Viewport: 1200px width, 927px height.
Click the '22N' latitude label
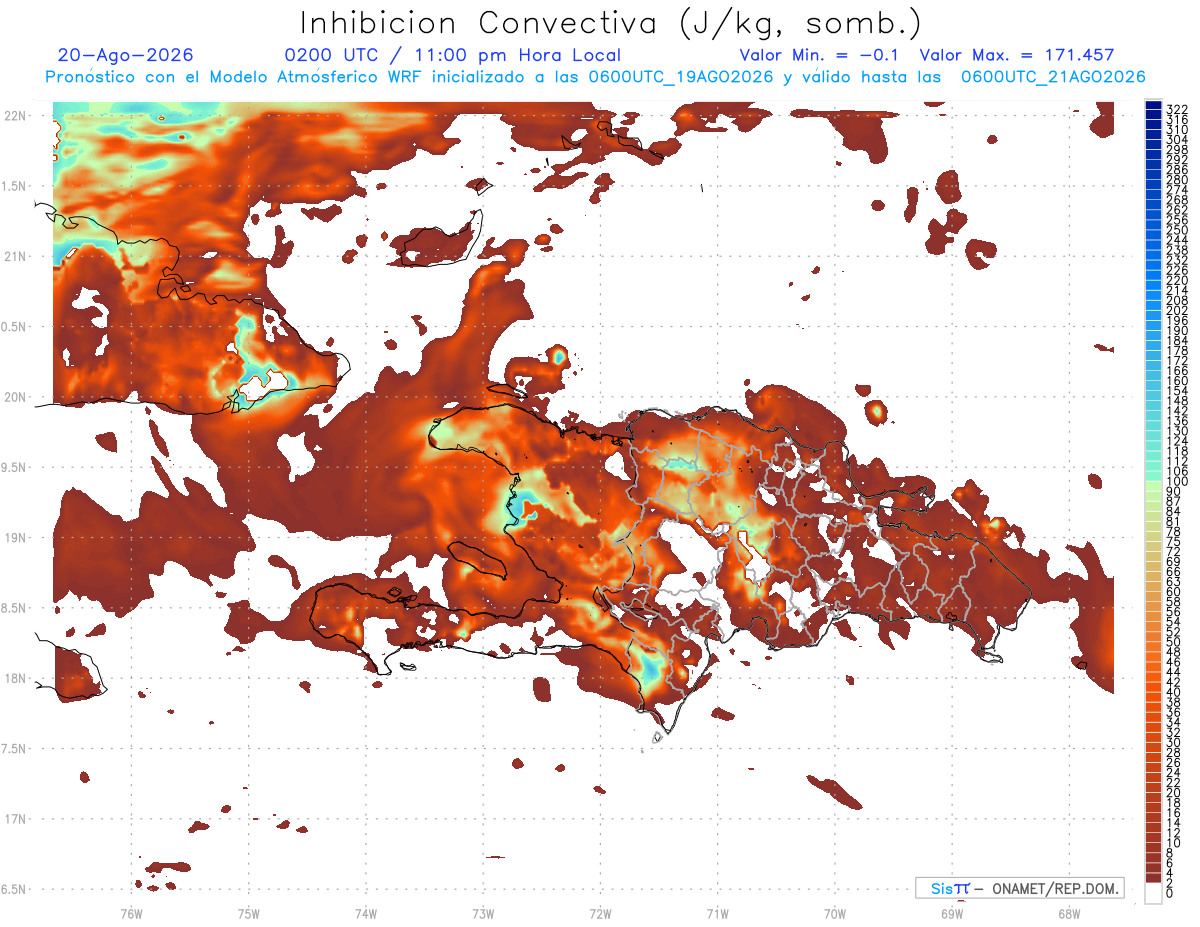click(x=14, y=116)
